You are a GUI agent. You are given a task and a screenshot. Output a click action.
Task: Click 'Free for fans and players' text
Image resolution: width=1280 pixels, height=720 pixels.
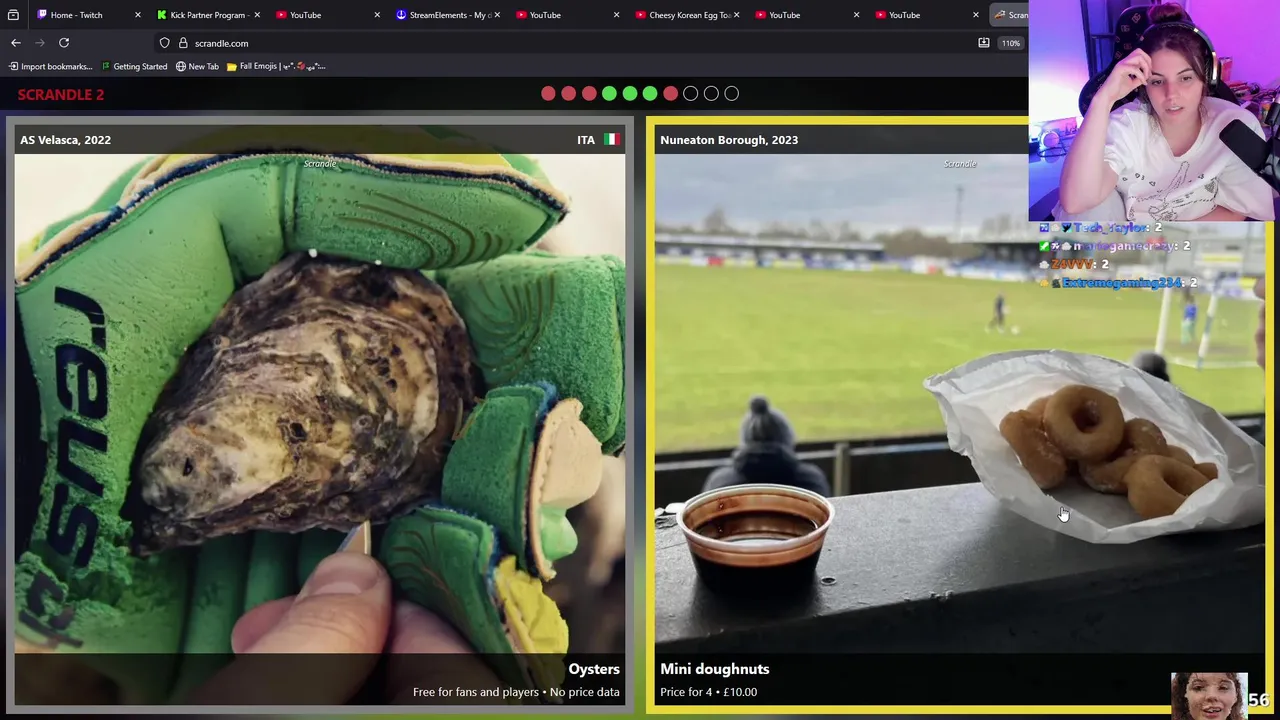point(476,692)
